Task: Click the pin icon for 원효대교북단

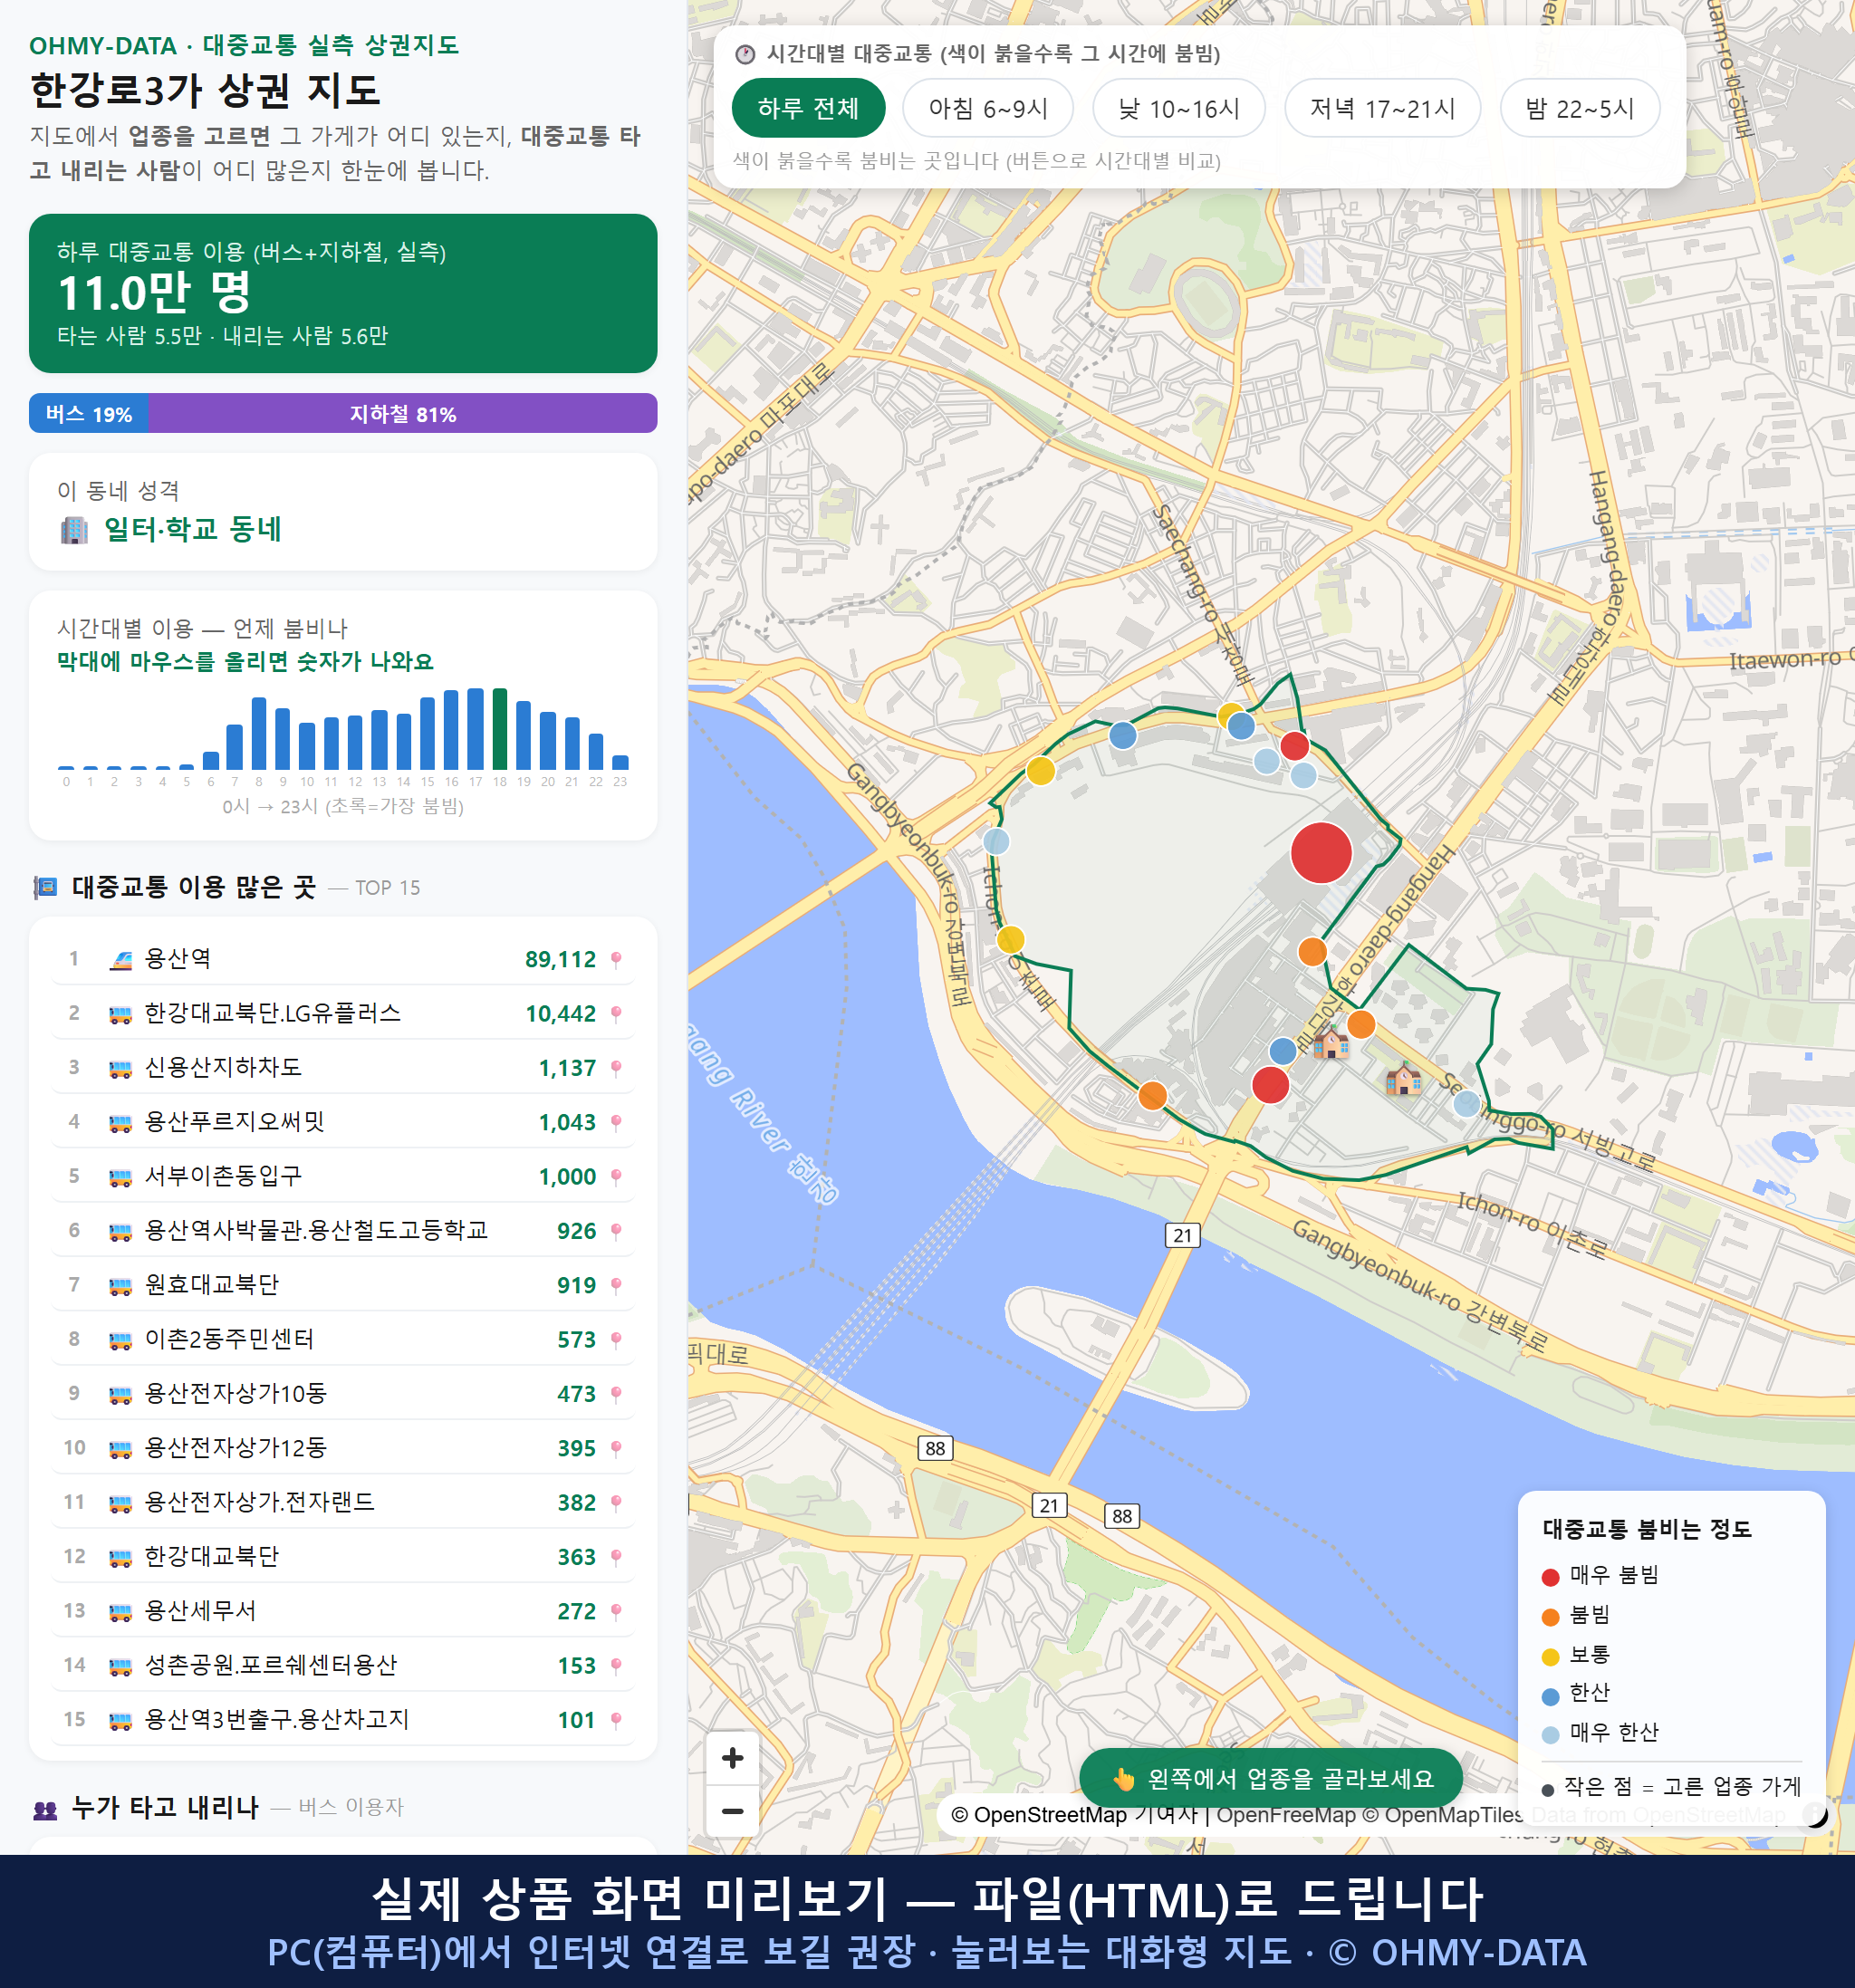Action: (616, 1285)
